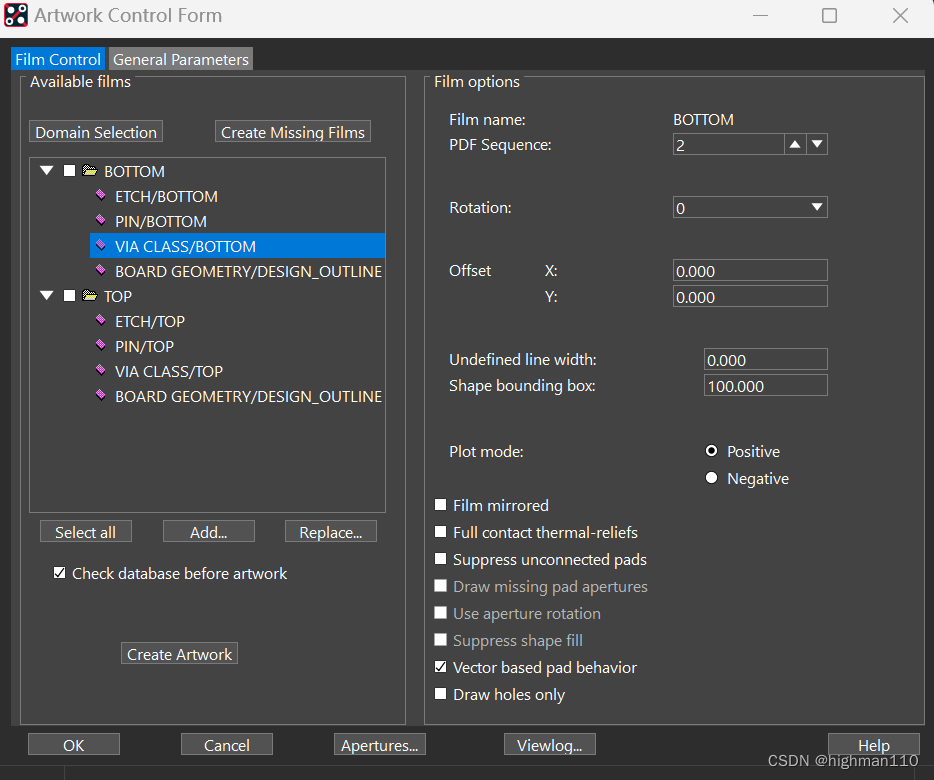This screenshot has height=780, width=934.
Task: Open the Apertures dialog
Action: click(379, 745)
